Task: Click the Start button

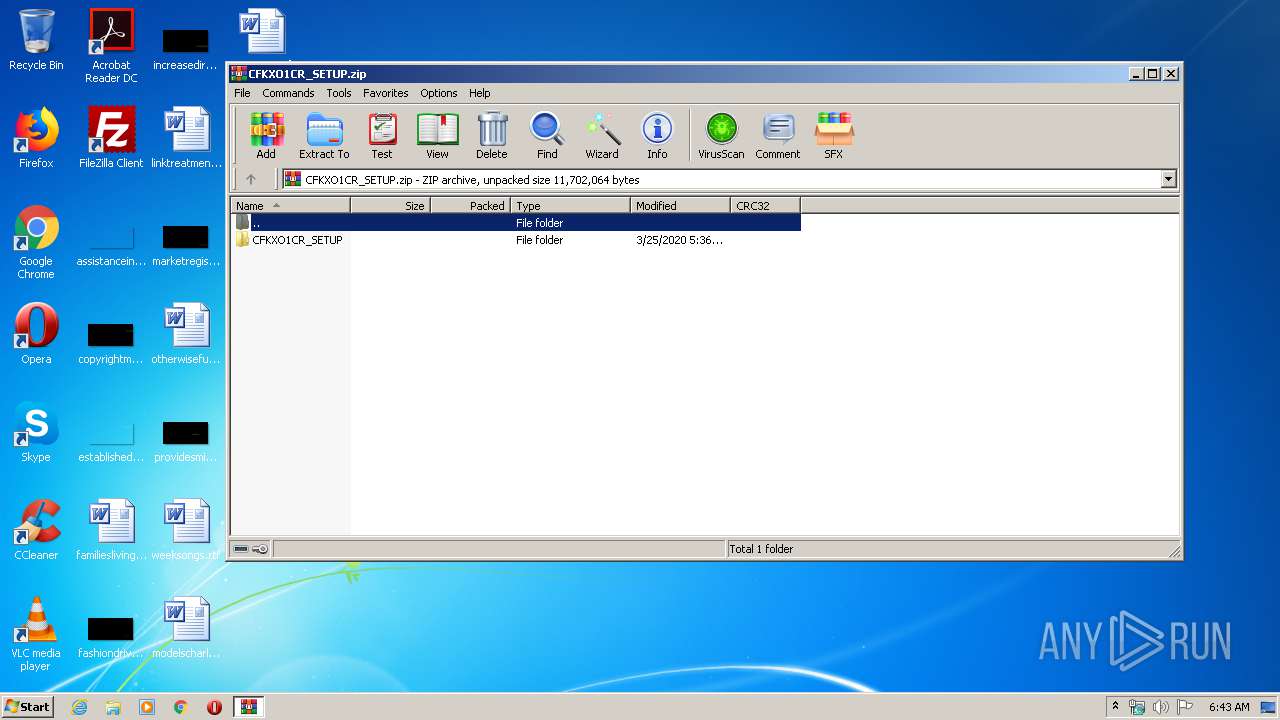Action: click(x=28, y=706)
